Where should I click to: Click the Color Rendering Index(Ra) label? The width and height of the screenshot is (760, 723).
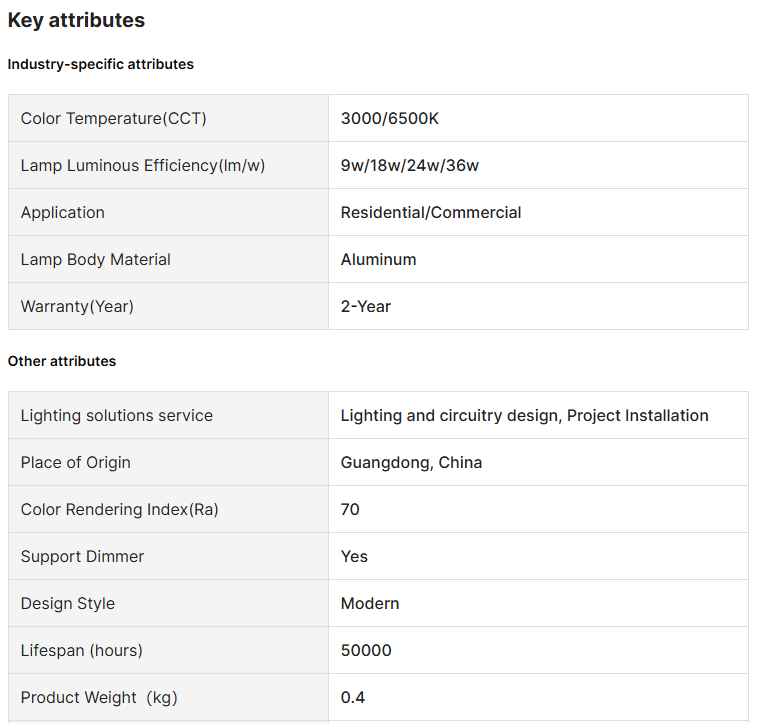click(x=120, y=510)
